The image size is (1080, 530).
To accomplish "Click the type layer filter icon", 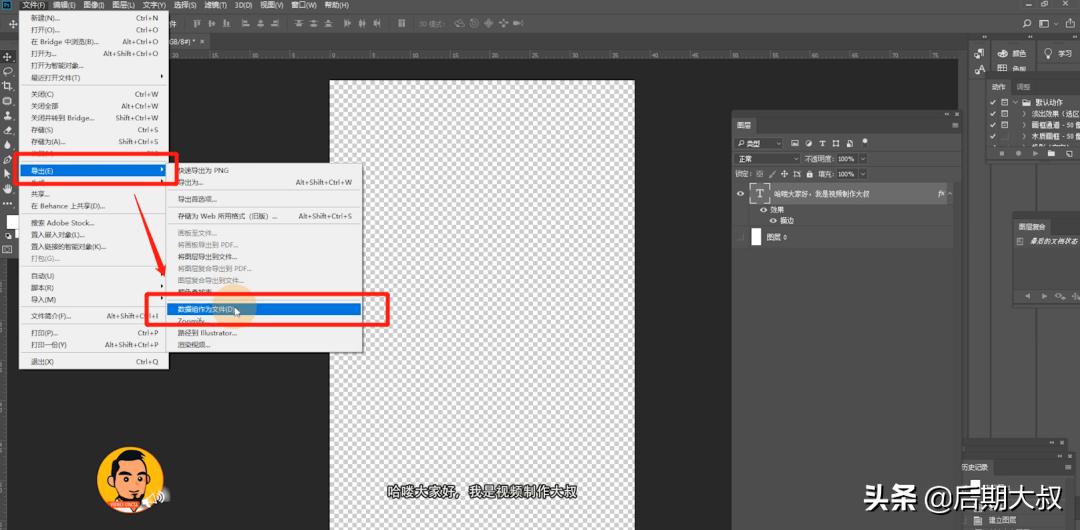I will pos(822,143).
